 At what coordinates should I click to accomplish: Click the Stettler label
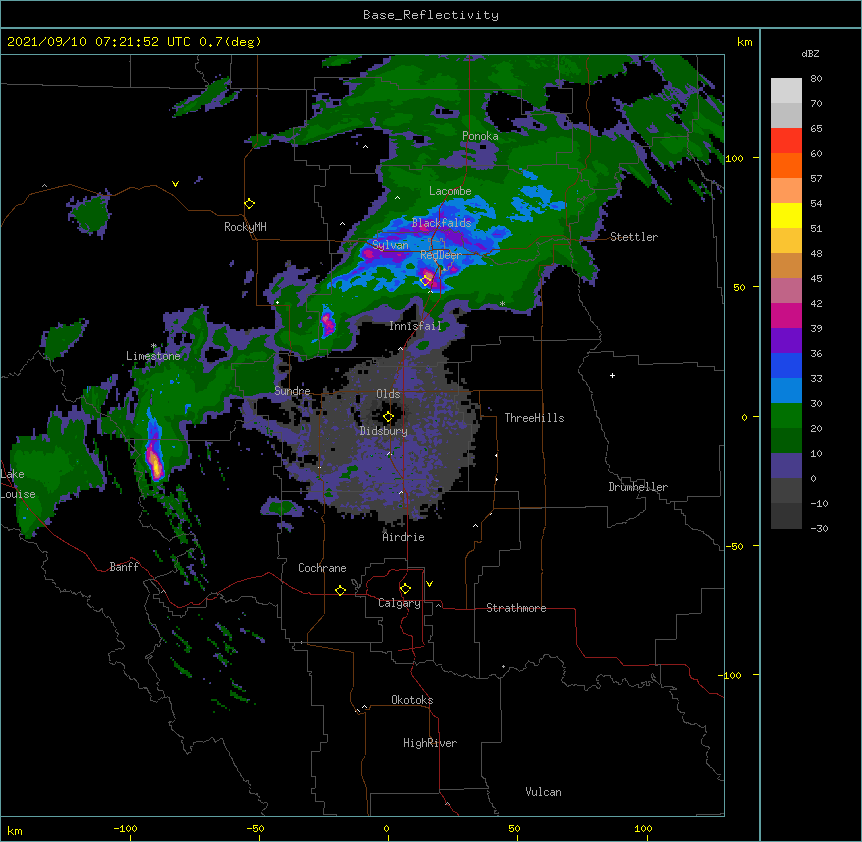point(634,237)
